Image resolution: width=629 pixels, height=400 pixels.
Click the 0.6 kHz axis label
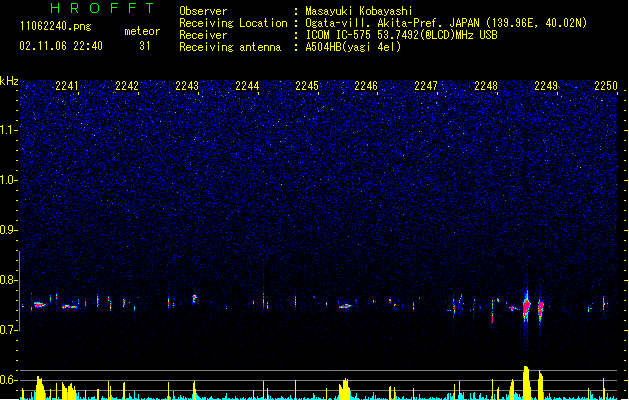click(x=8, y=380)
